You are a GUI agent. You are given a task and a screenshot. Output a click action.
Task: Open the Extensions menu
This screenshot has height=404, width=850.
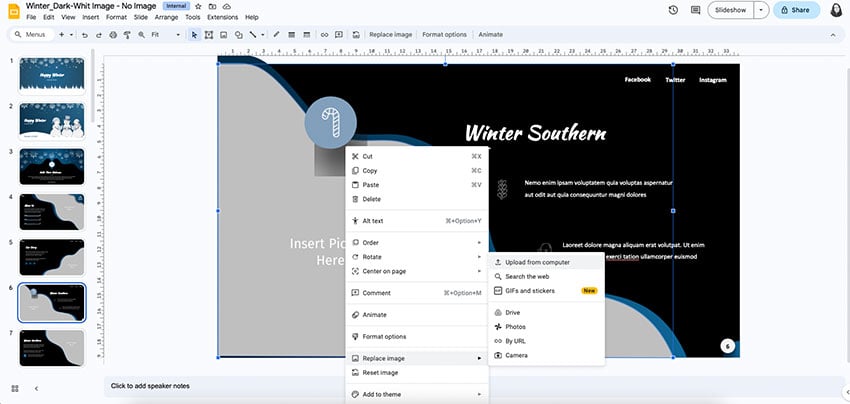click(x=222, y=17)
